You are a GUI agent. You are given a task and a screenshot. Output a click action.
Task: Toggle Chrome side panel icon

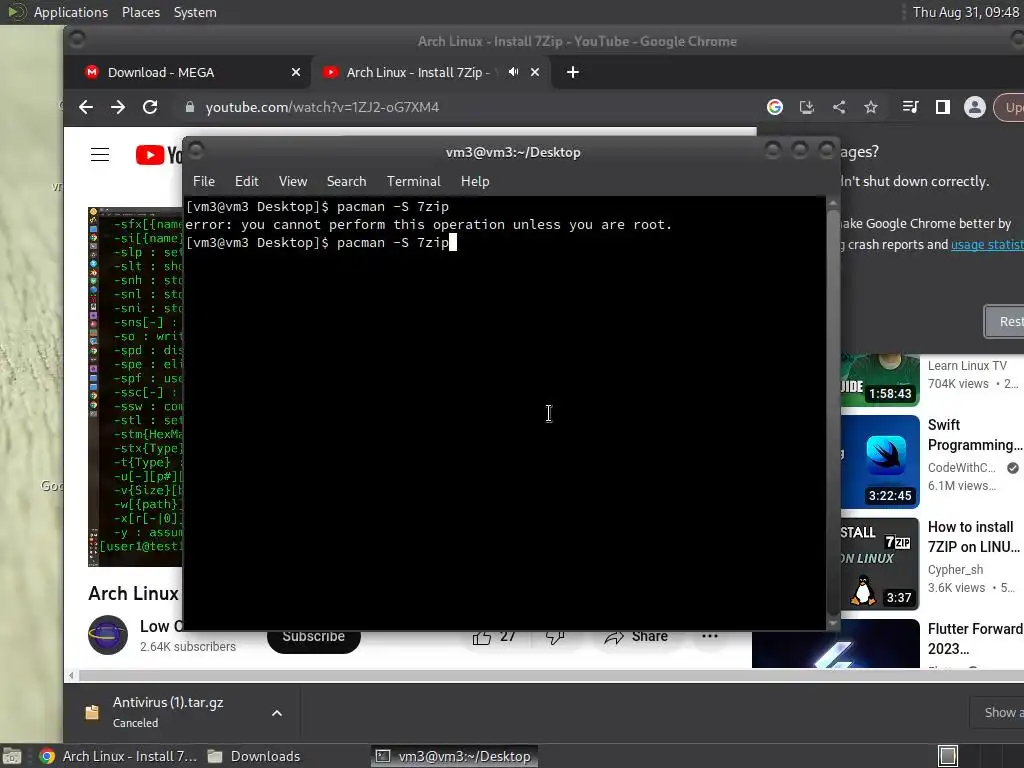click(x=942, y=107)
